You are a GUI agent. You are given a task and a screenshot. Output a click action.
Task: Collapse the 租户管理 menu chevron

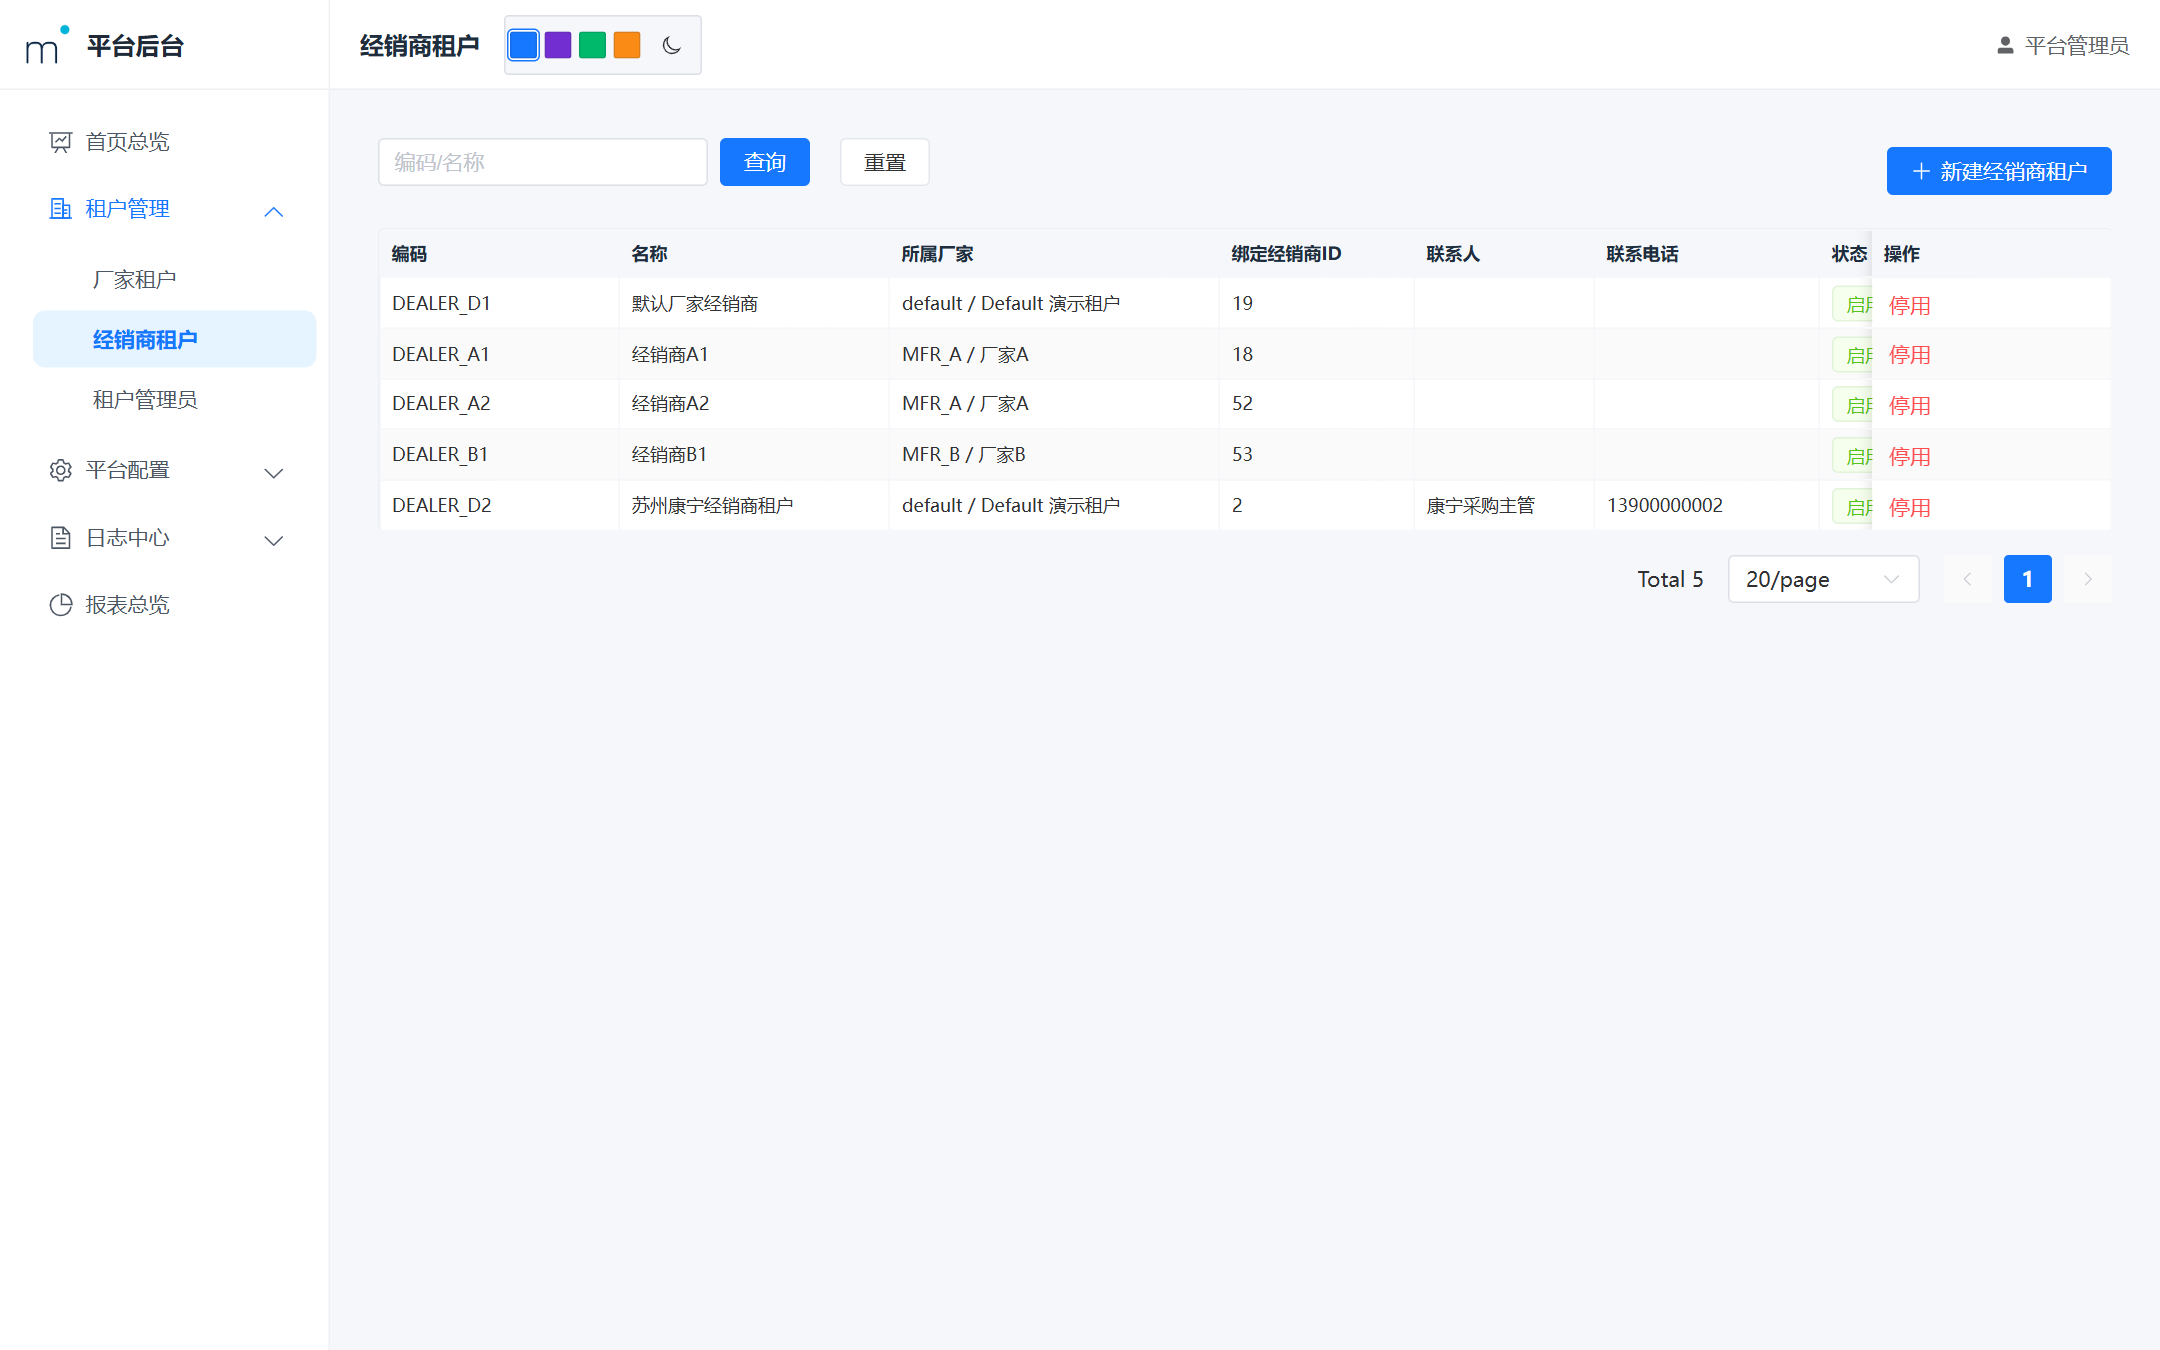pyautogui.click(x=274, y=211)
